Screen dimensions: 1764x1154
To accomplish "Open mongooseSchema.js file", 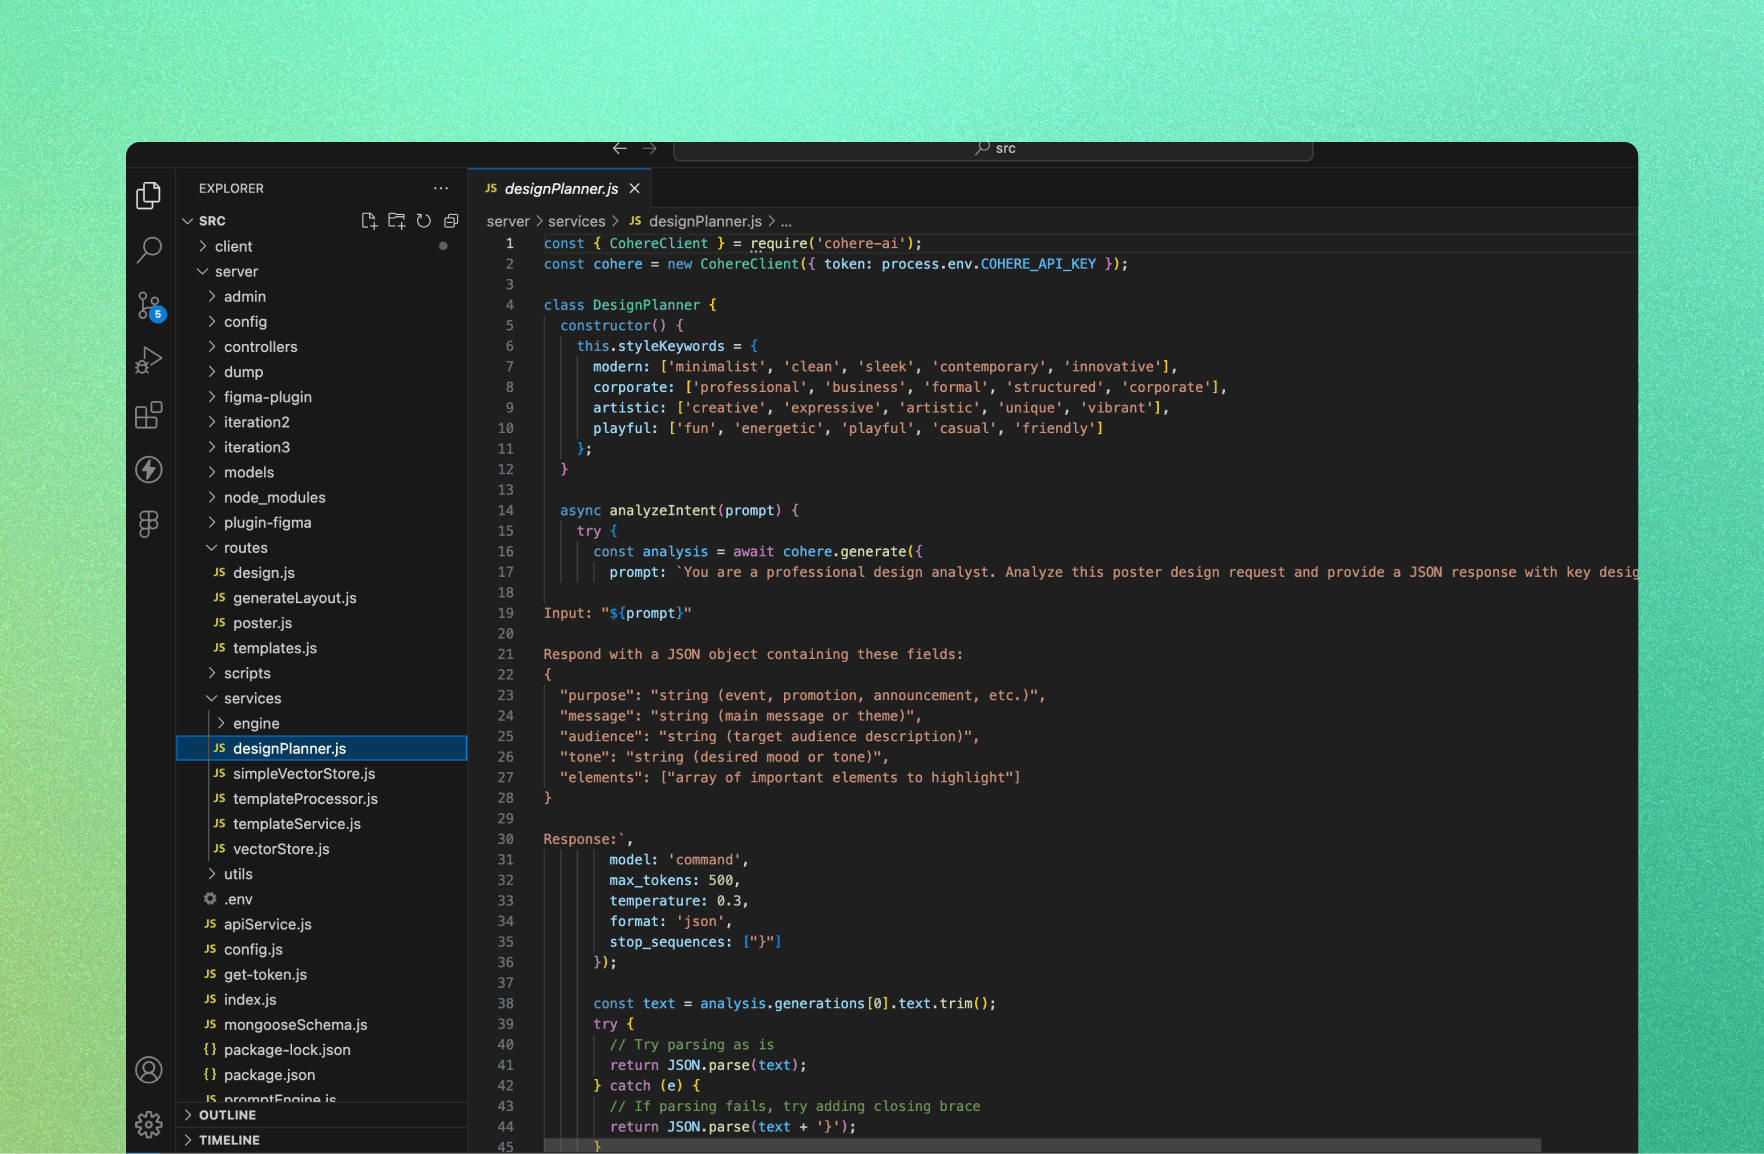I will tap(321, 1025).
